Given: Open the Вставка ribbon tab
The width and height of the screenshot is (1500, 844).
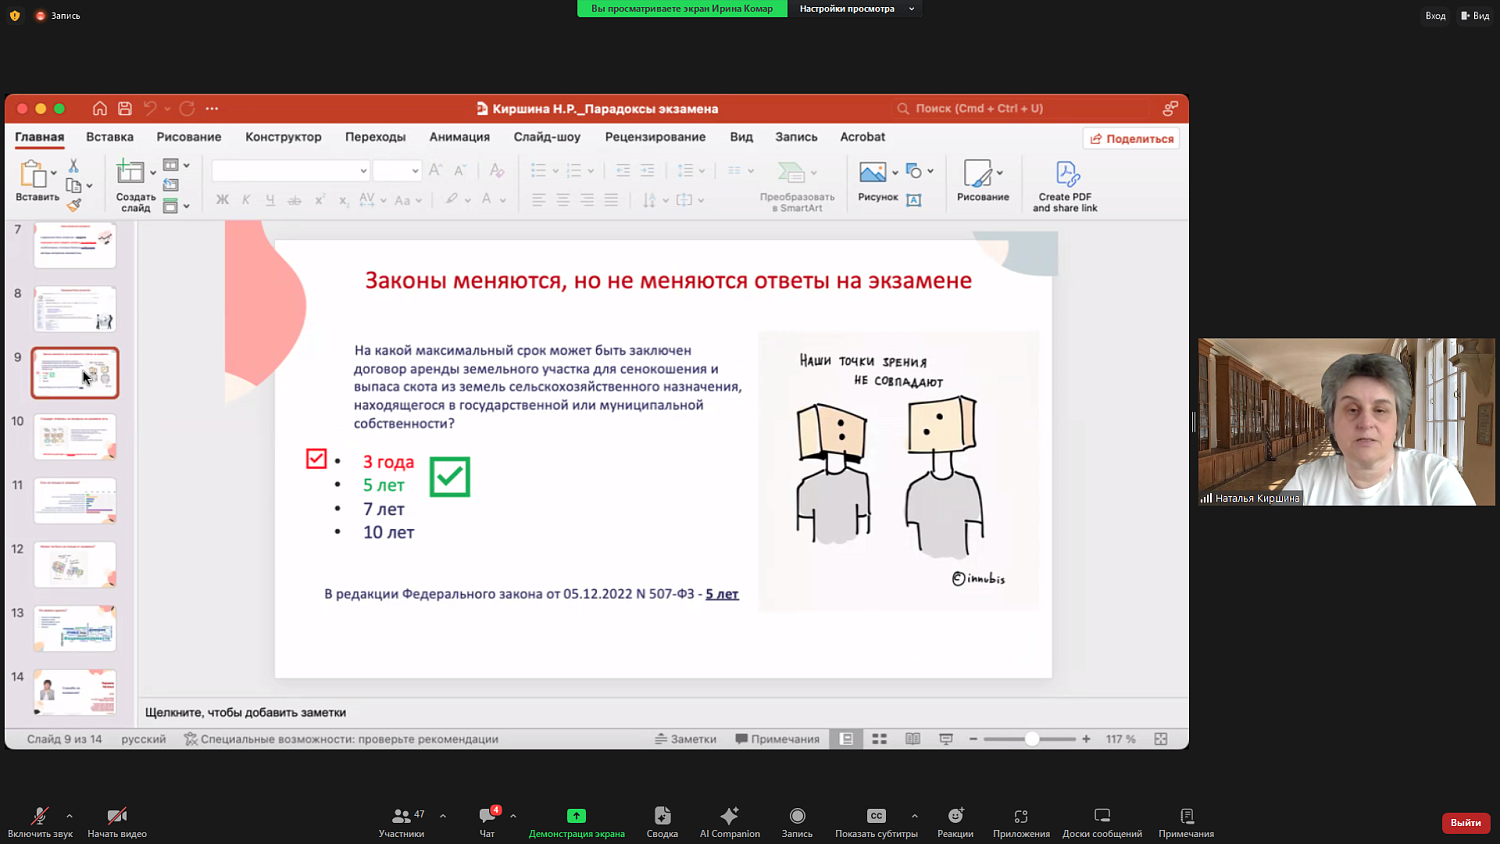Looking at the screenshot, I should pos(109,137).
